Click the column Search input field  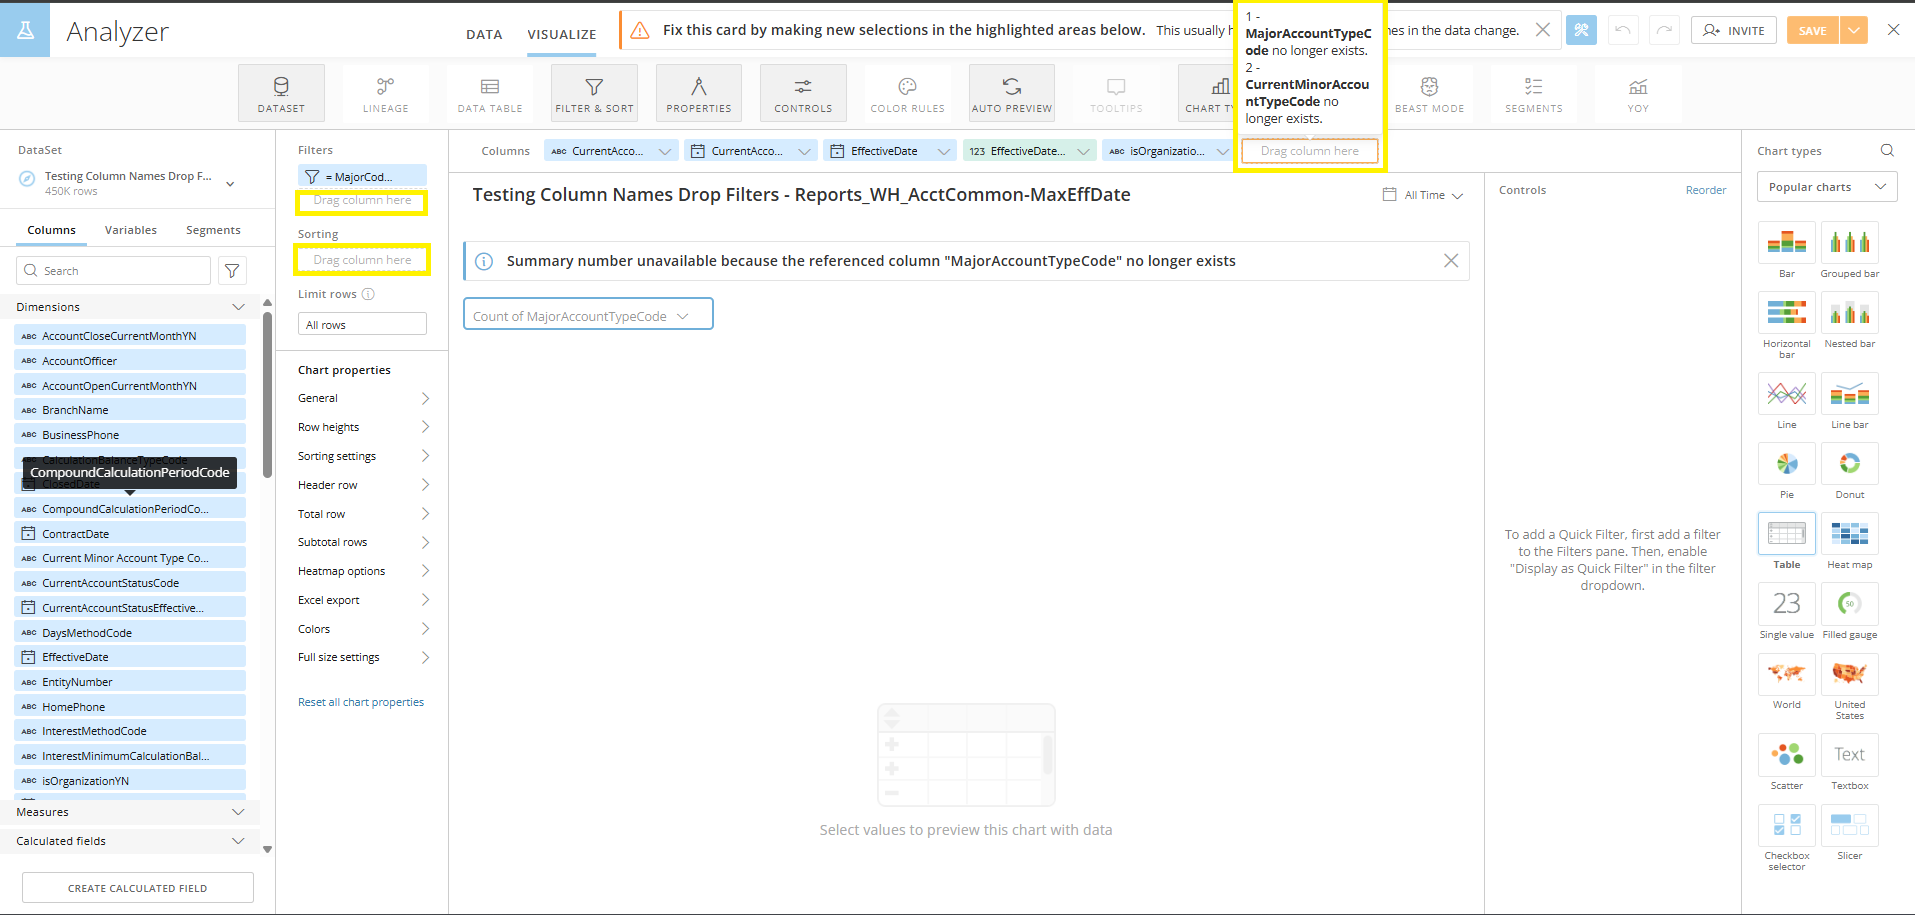(x=113, y=271)
